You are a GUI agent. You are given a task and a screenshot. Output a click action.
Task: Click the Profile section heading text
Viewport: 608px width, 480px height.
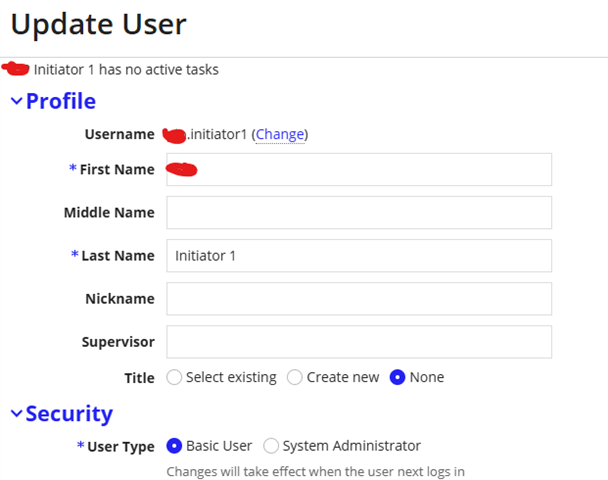(x=61, y=102)
